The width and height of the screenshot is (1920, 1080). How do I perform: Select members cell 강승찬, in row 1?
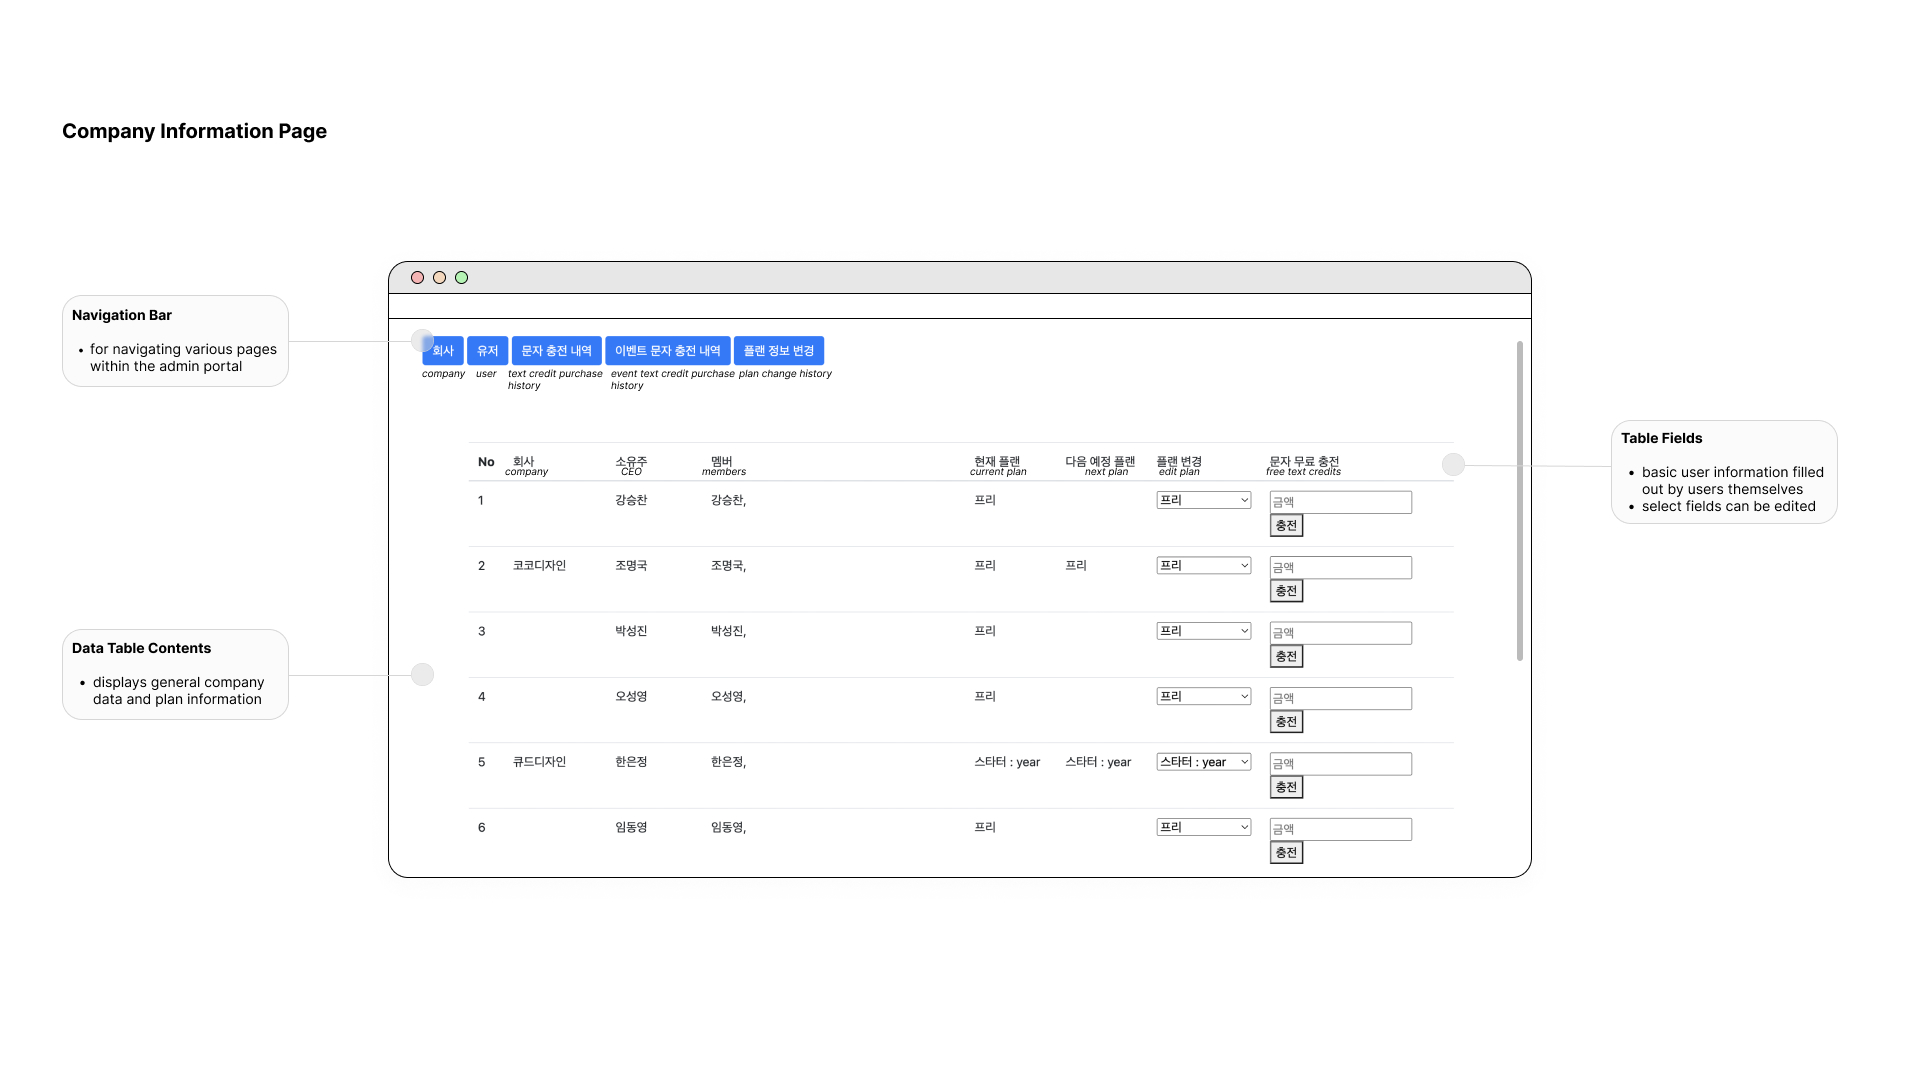point(728,500)
